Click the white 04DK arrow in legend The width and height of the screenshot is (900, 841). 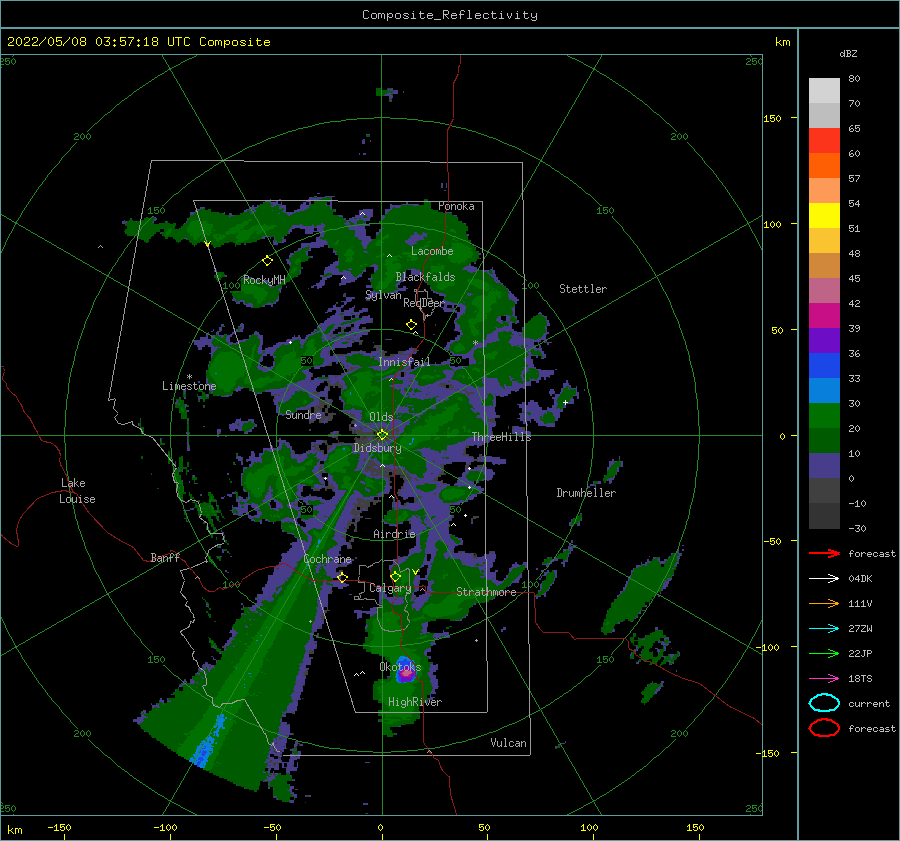[x=824, y=579]
